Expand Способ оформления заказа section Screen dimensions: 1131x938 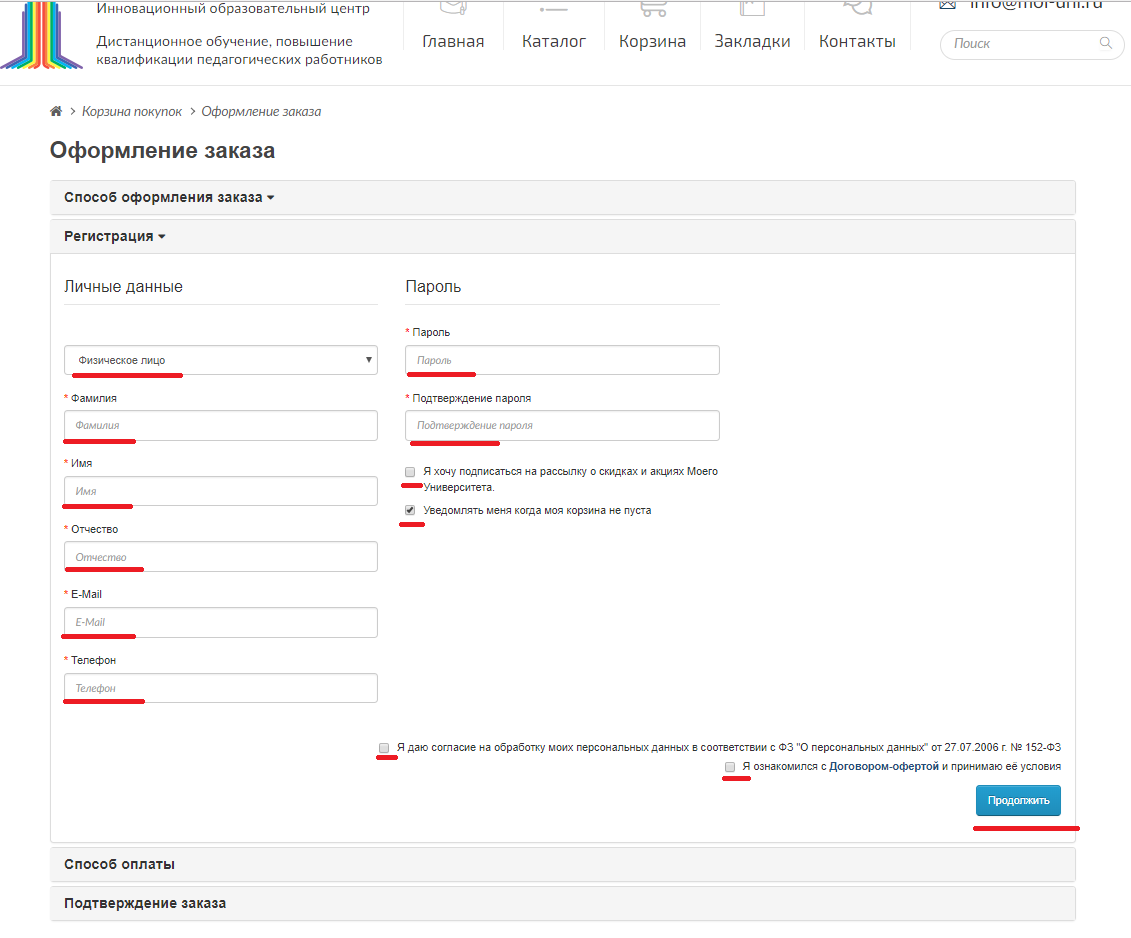click(x=168, y=197)
